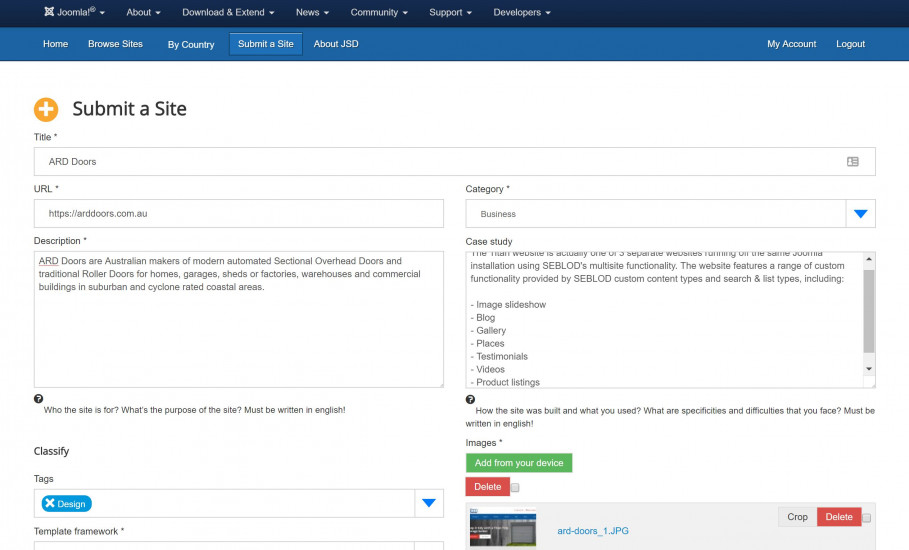Viewport: 909px width, 550px height.
Task: Click into the URL input field
Action: click(x=239, y=213)
